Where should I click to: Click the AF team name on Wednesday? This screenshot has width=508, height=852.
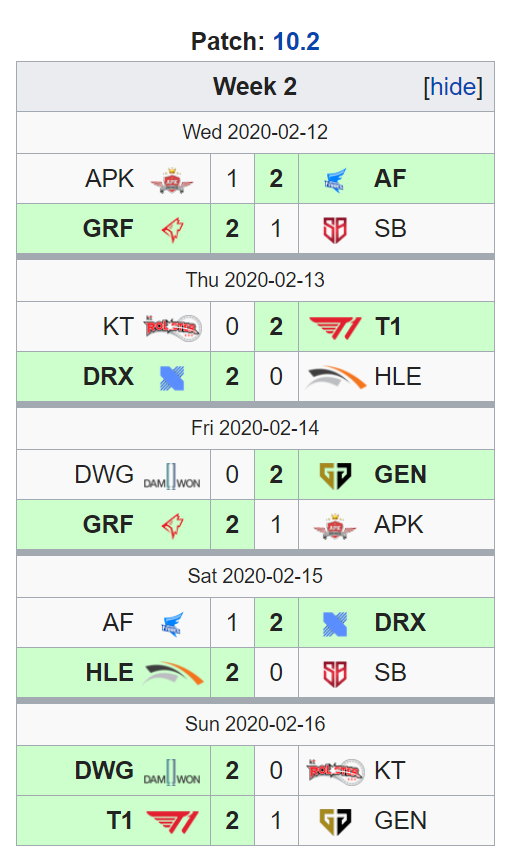coord(390,179)
